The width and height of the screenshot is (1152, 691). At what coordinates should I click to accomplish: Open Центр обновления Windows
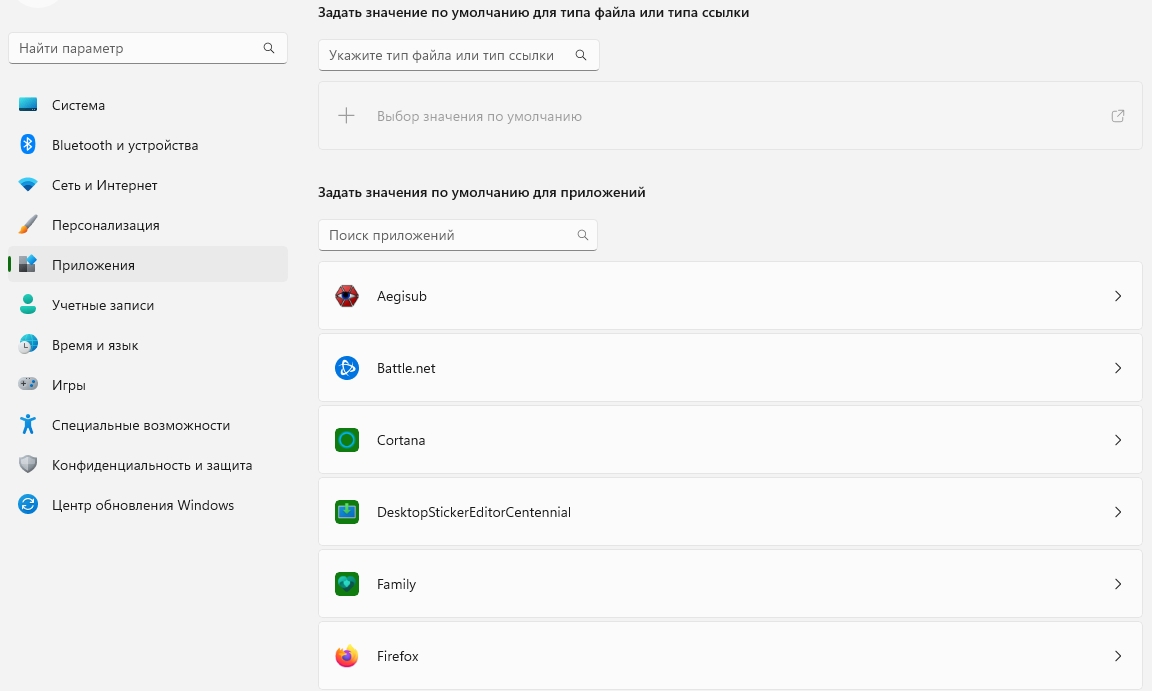point(148,504)
